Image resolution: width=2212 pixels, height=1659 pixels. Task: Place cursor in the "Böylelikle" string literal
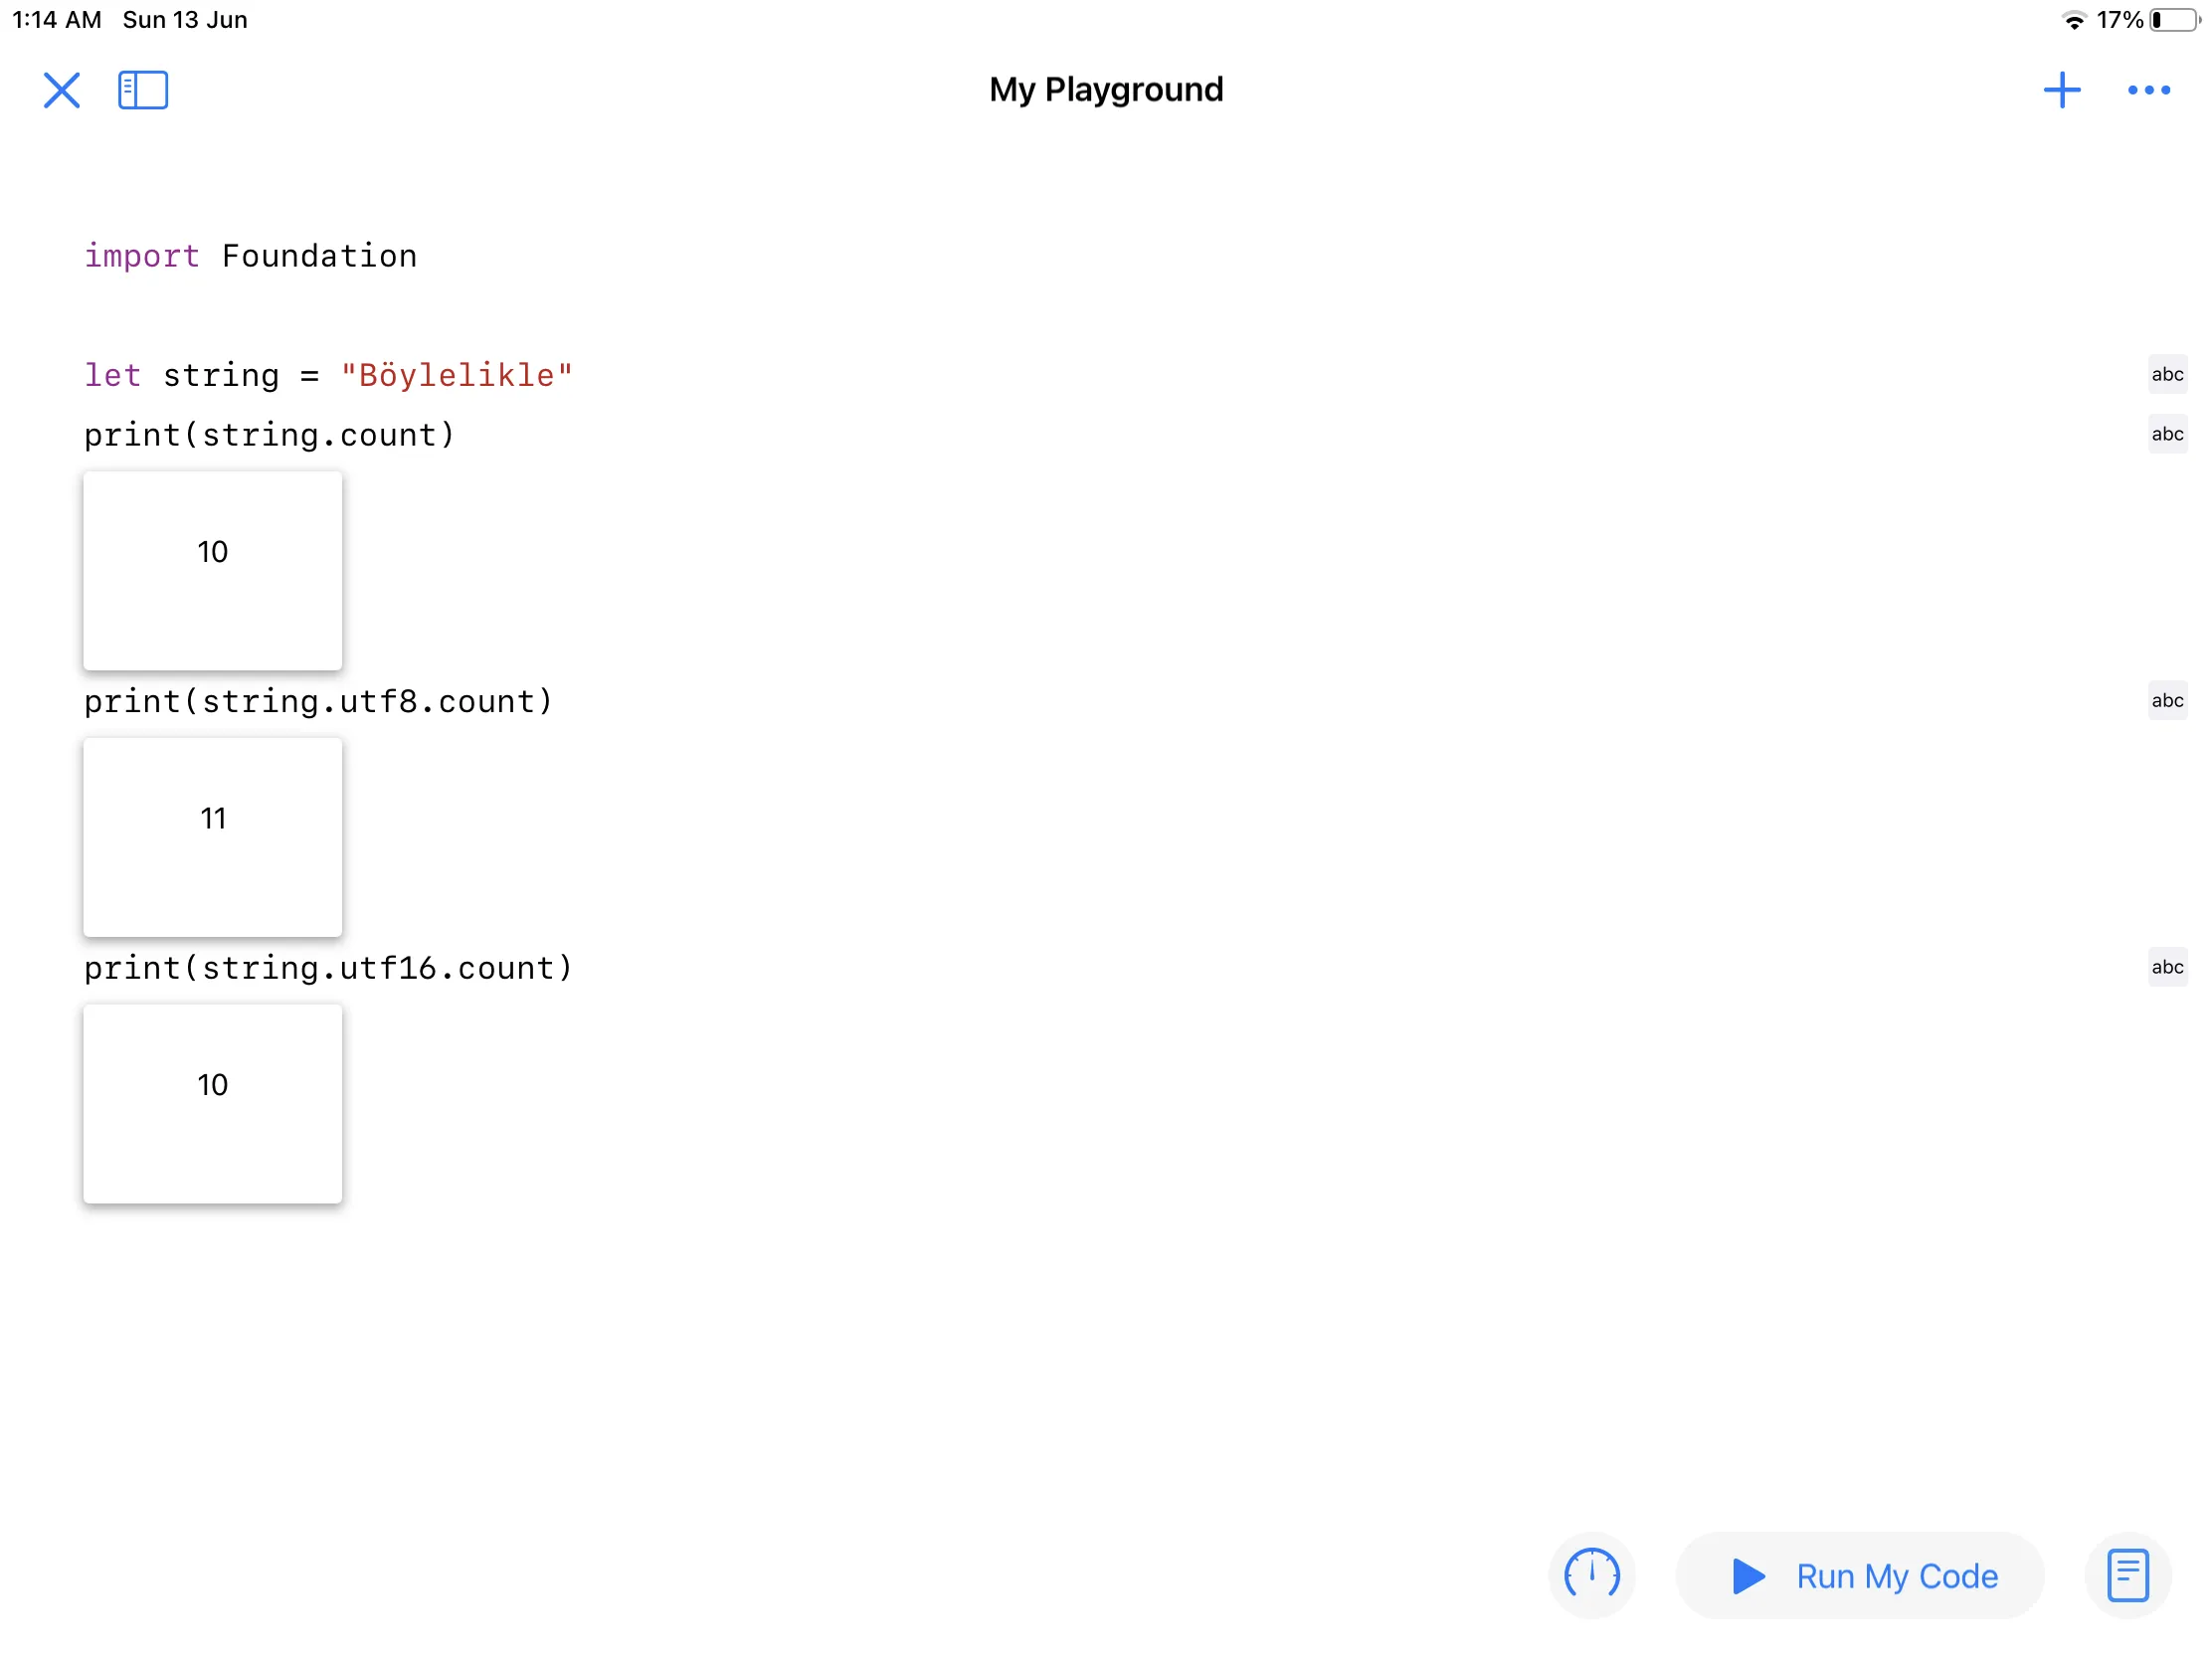[x=456, y=376]
